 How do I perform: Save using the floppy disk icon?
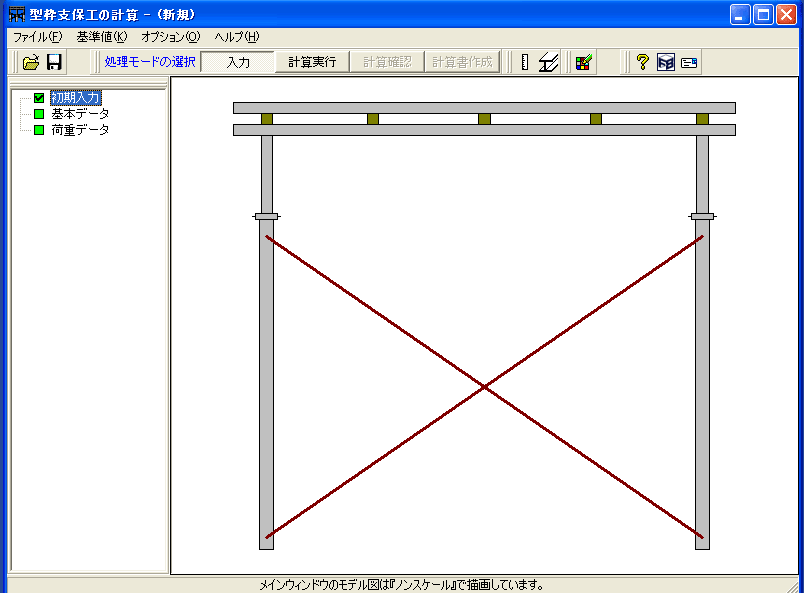[x=54, y=62]
